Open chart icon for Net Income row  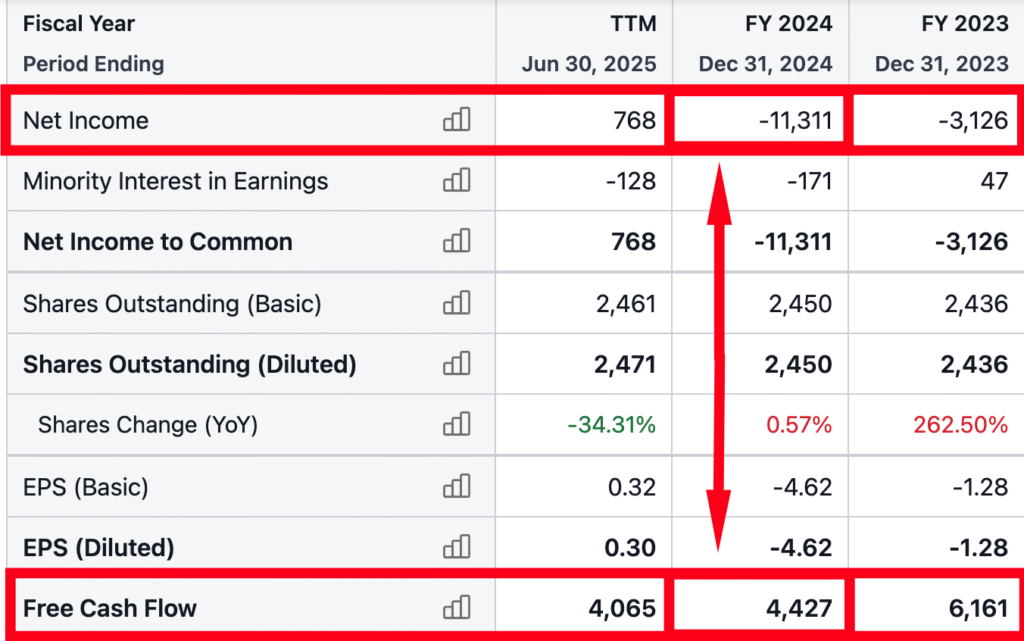pos(456,120)
